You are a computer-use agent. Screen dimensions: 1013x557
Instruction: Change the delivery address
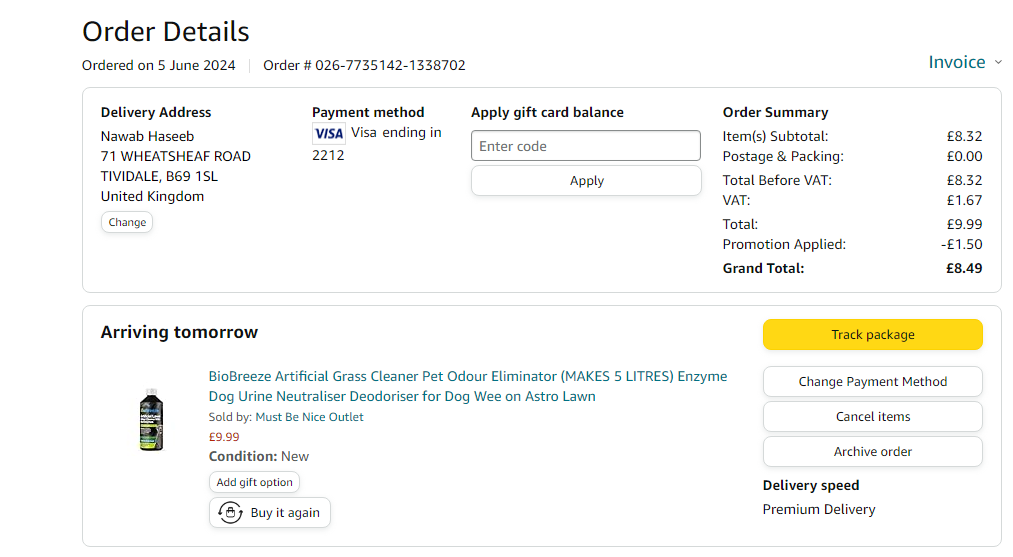click(x=127, y=222)
